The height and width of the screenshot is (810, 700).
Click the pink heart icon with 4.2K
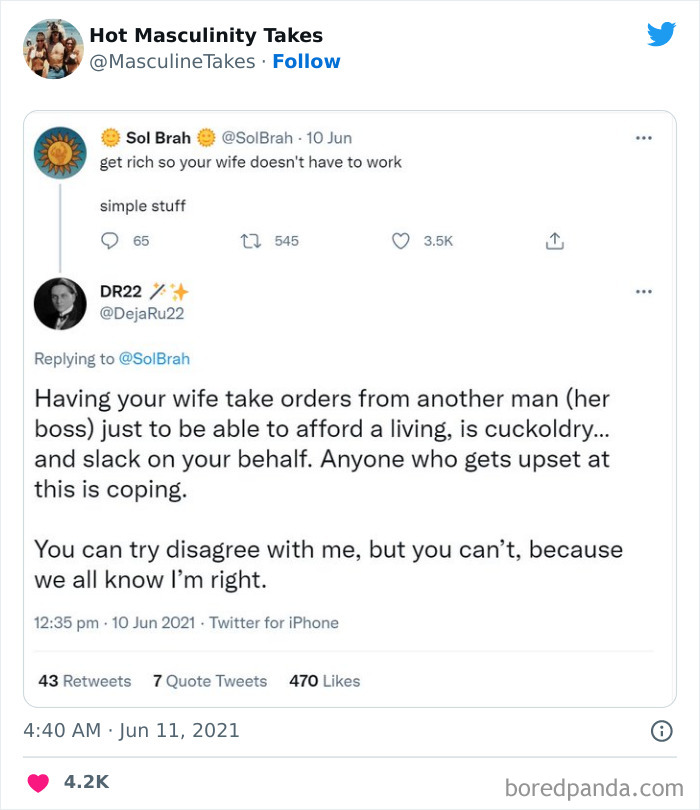click(38, 783)
